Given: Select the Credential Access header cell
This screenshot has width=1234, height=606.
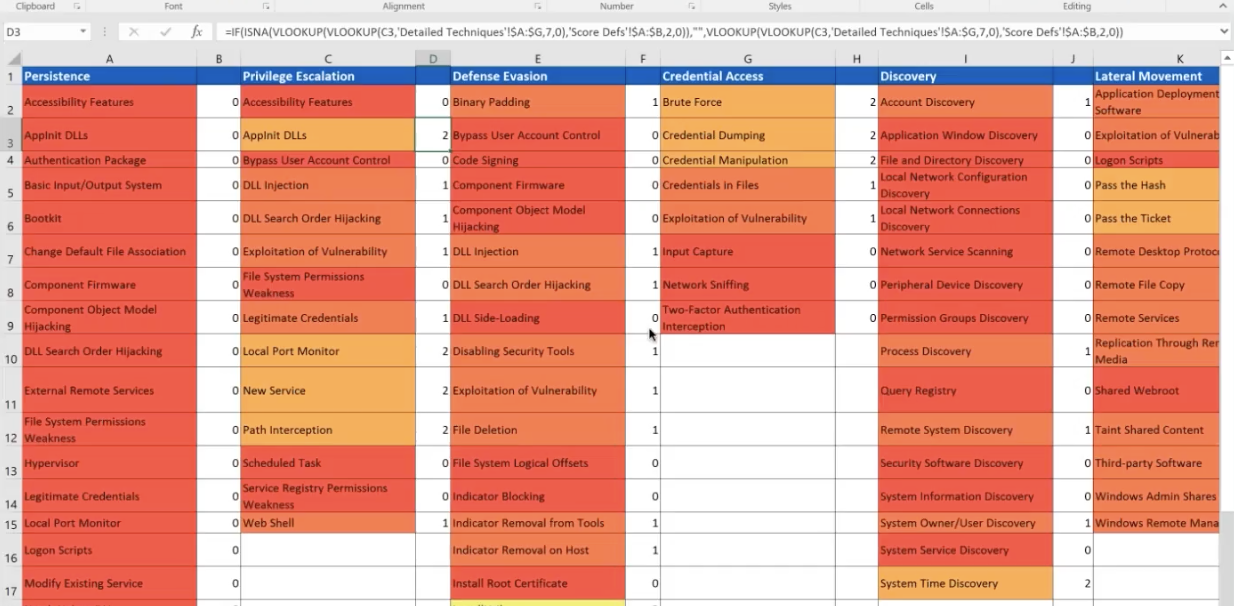Looking at the screenshot, I should tap(747, 76).
